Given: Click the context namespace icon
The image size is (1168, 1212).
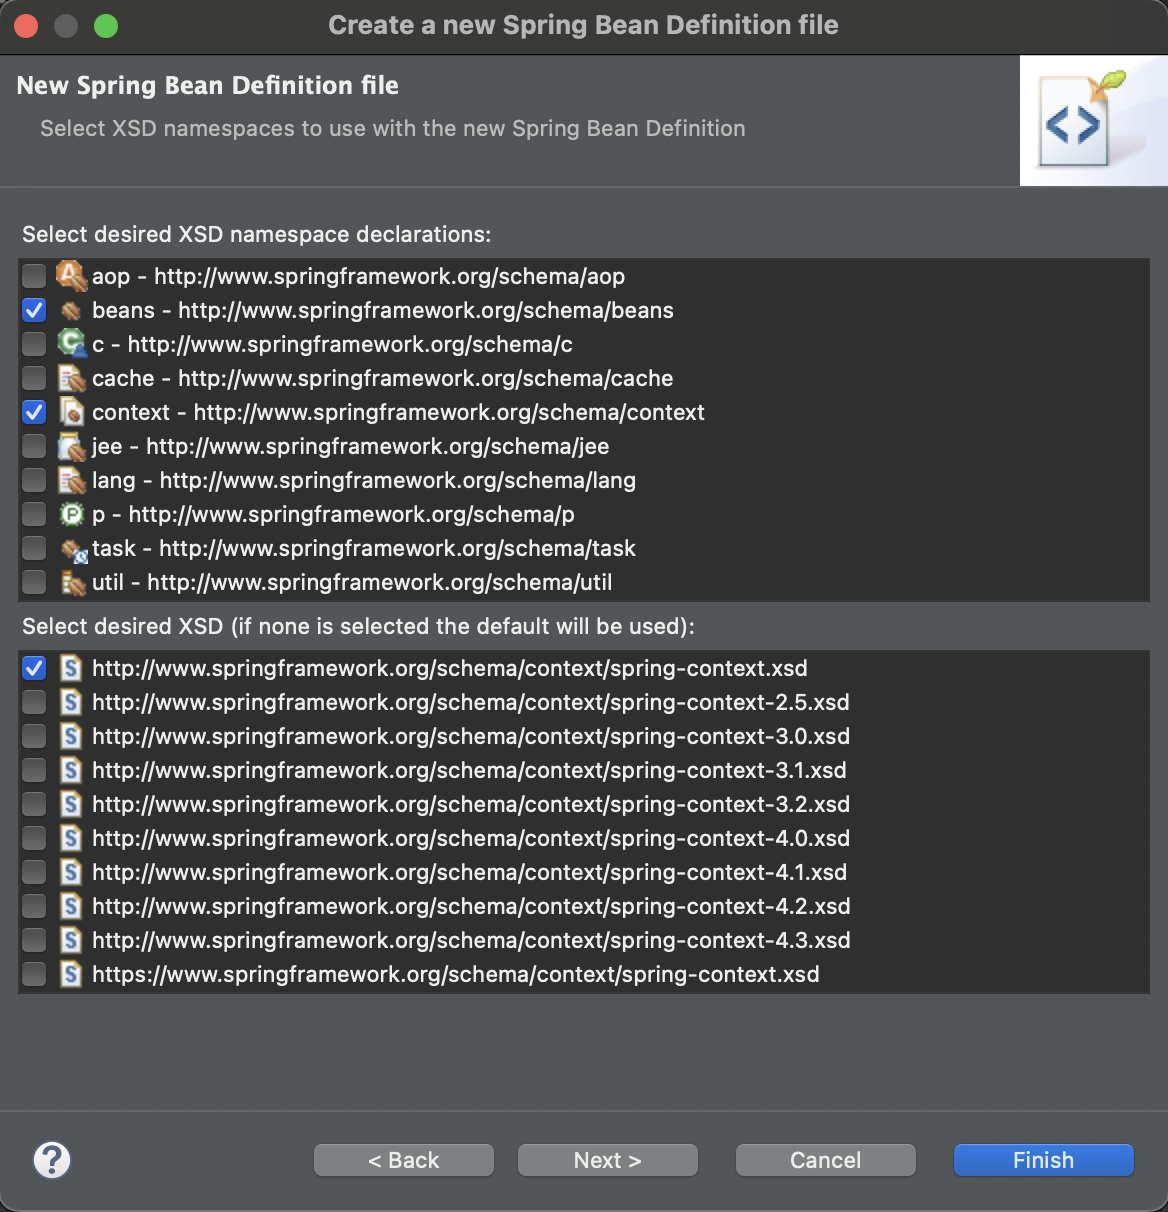Looking at the screenshot, I should (71, 412).
